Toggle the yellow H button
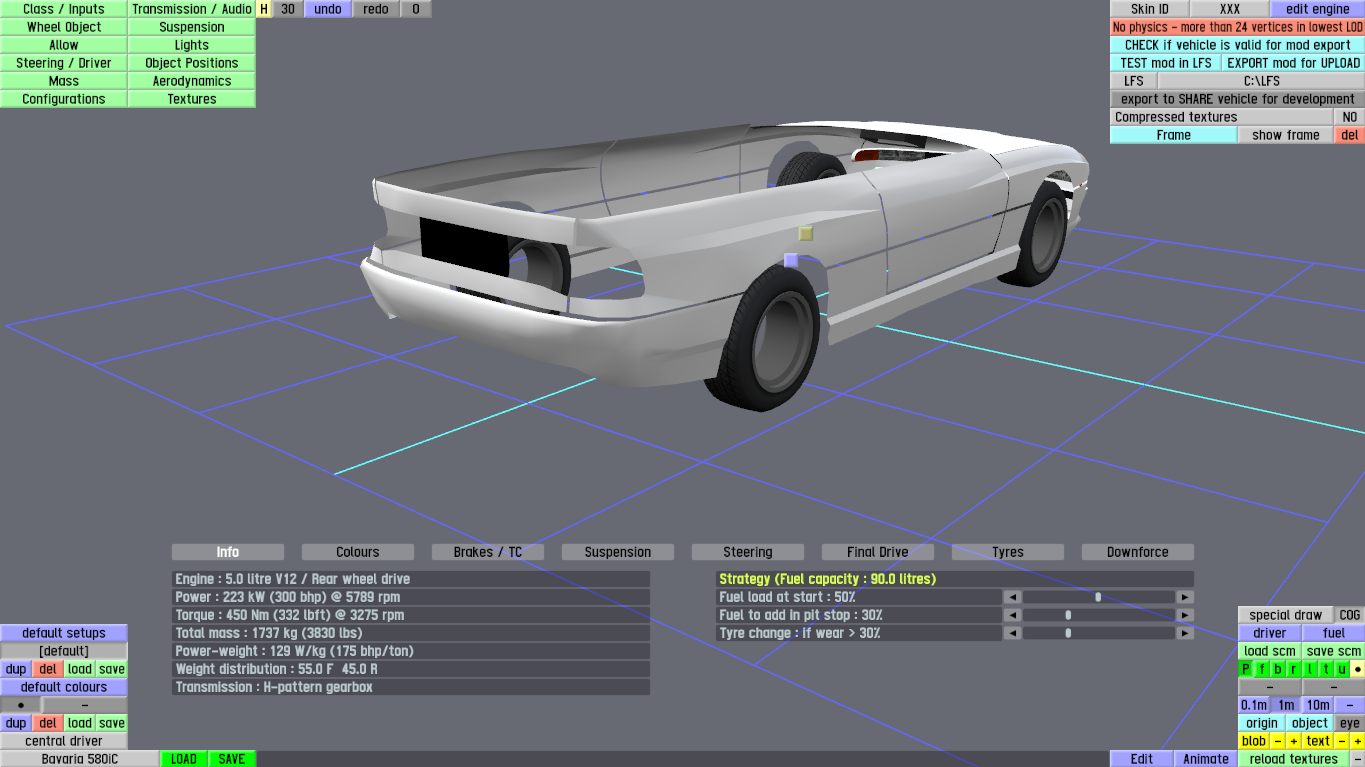 point(264,9)
